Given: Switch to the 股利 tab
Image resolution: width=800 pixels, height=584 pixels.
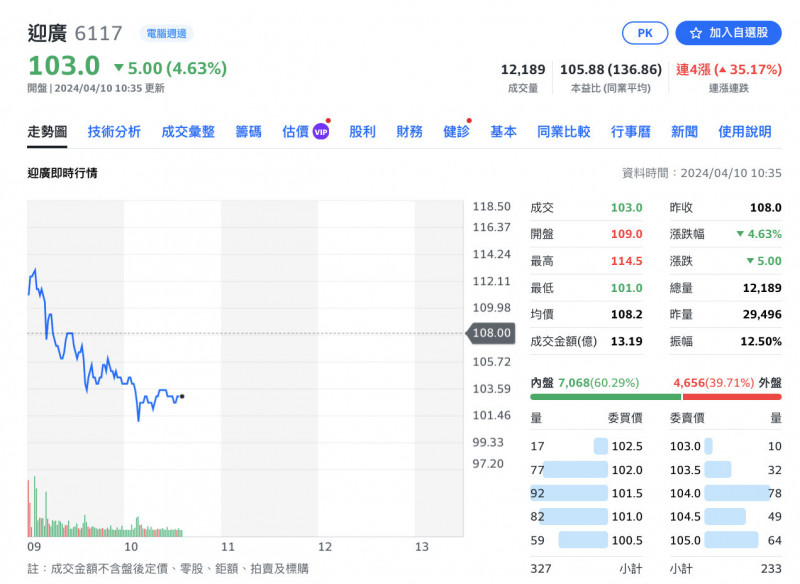Looking at the screenshot, I should click(x=362, y=132).
